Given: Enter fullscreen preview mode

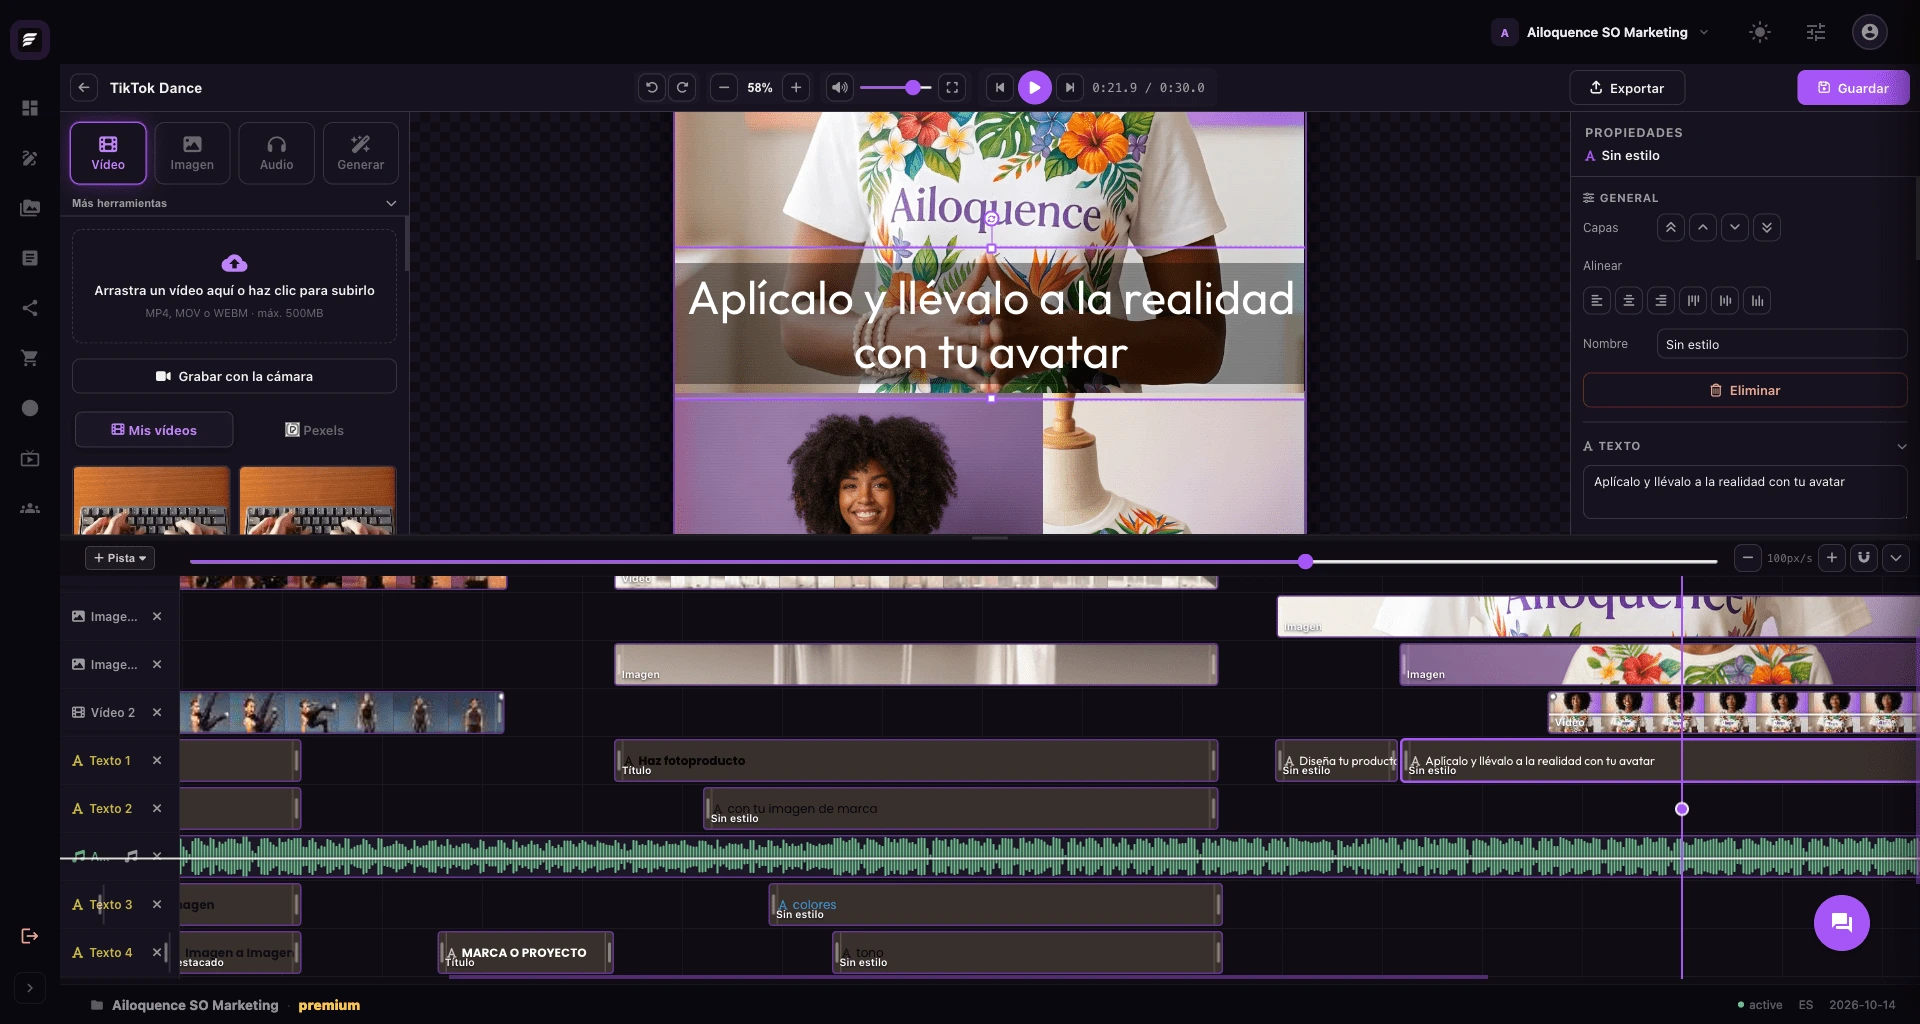Looking at the screenshot, I should click(953, 88).
